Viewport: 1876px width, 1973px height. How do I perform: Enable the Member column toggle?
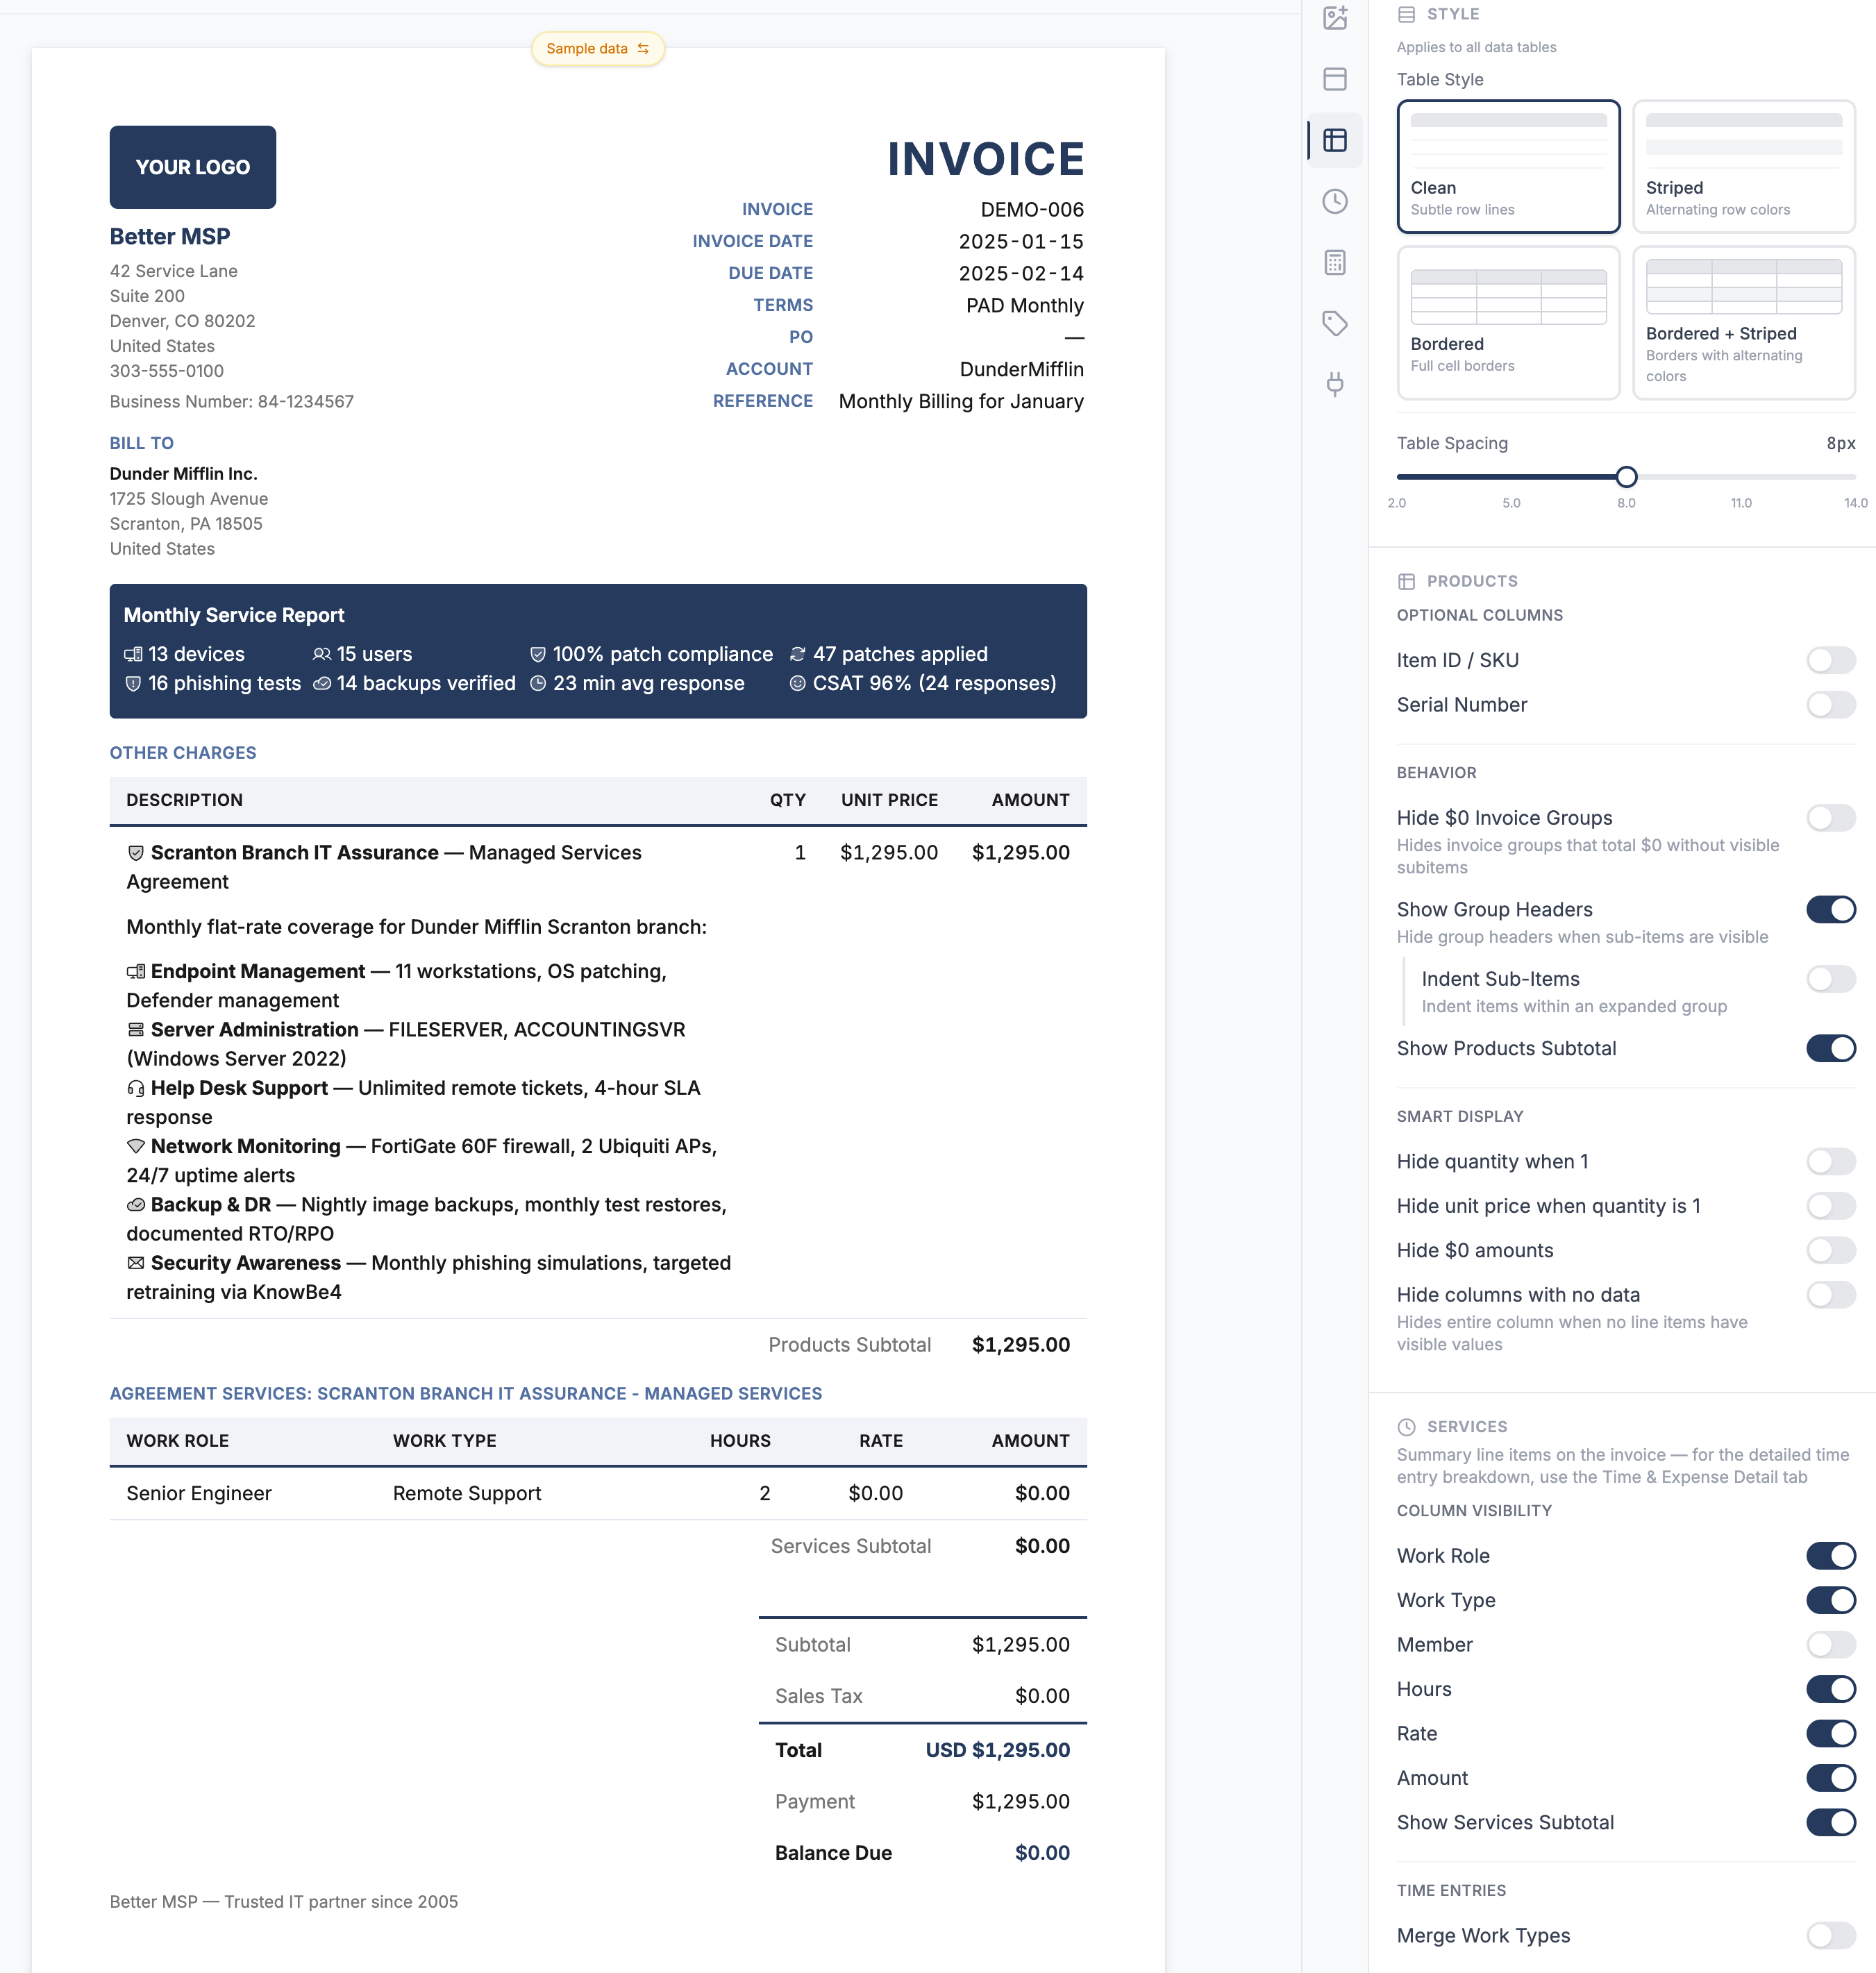pyautogui.click(x=1830, y=1644)
